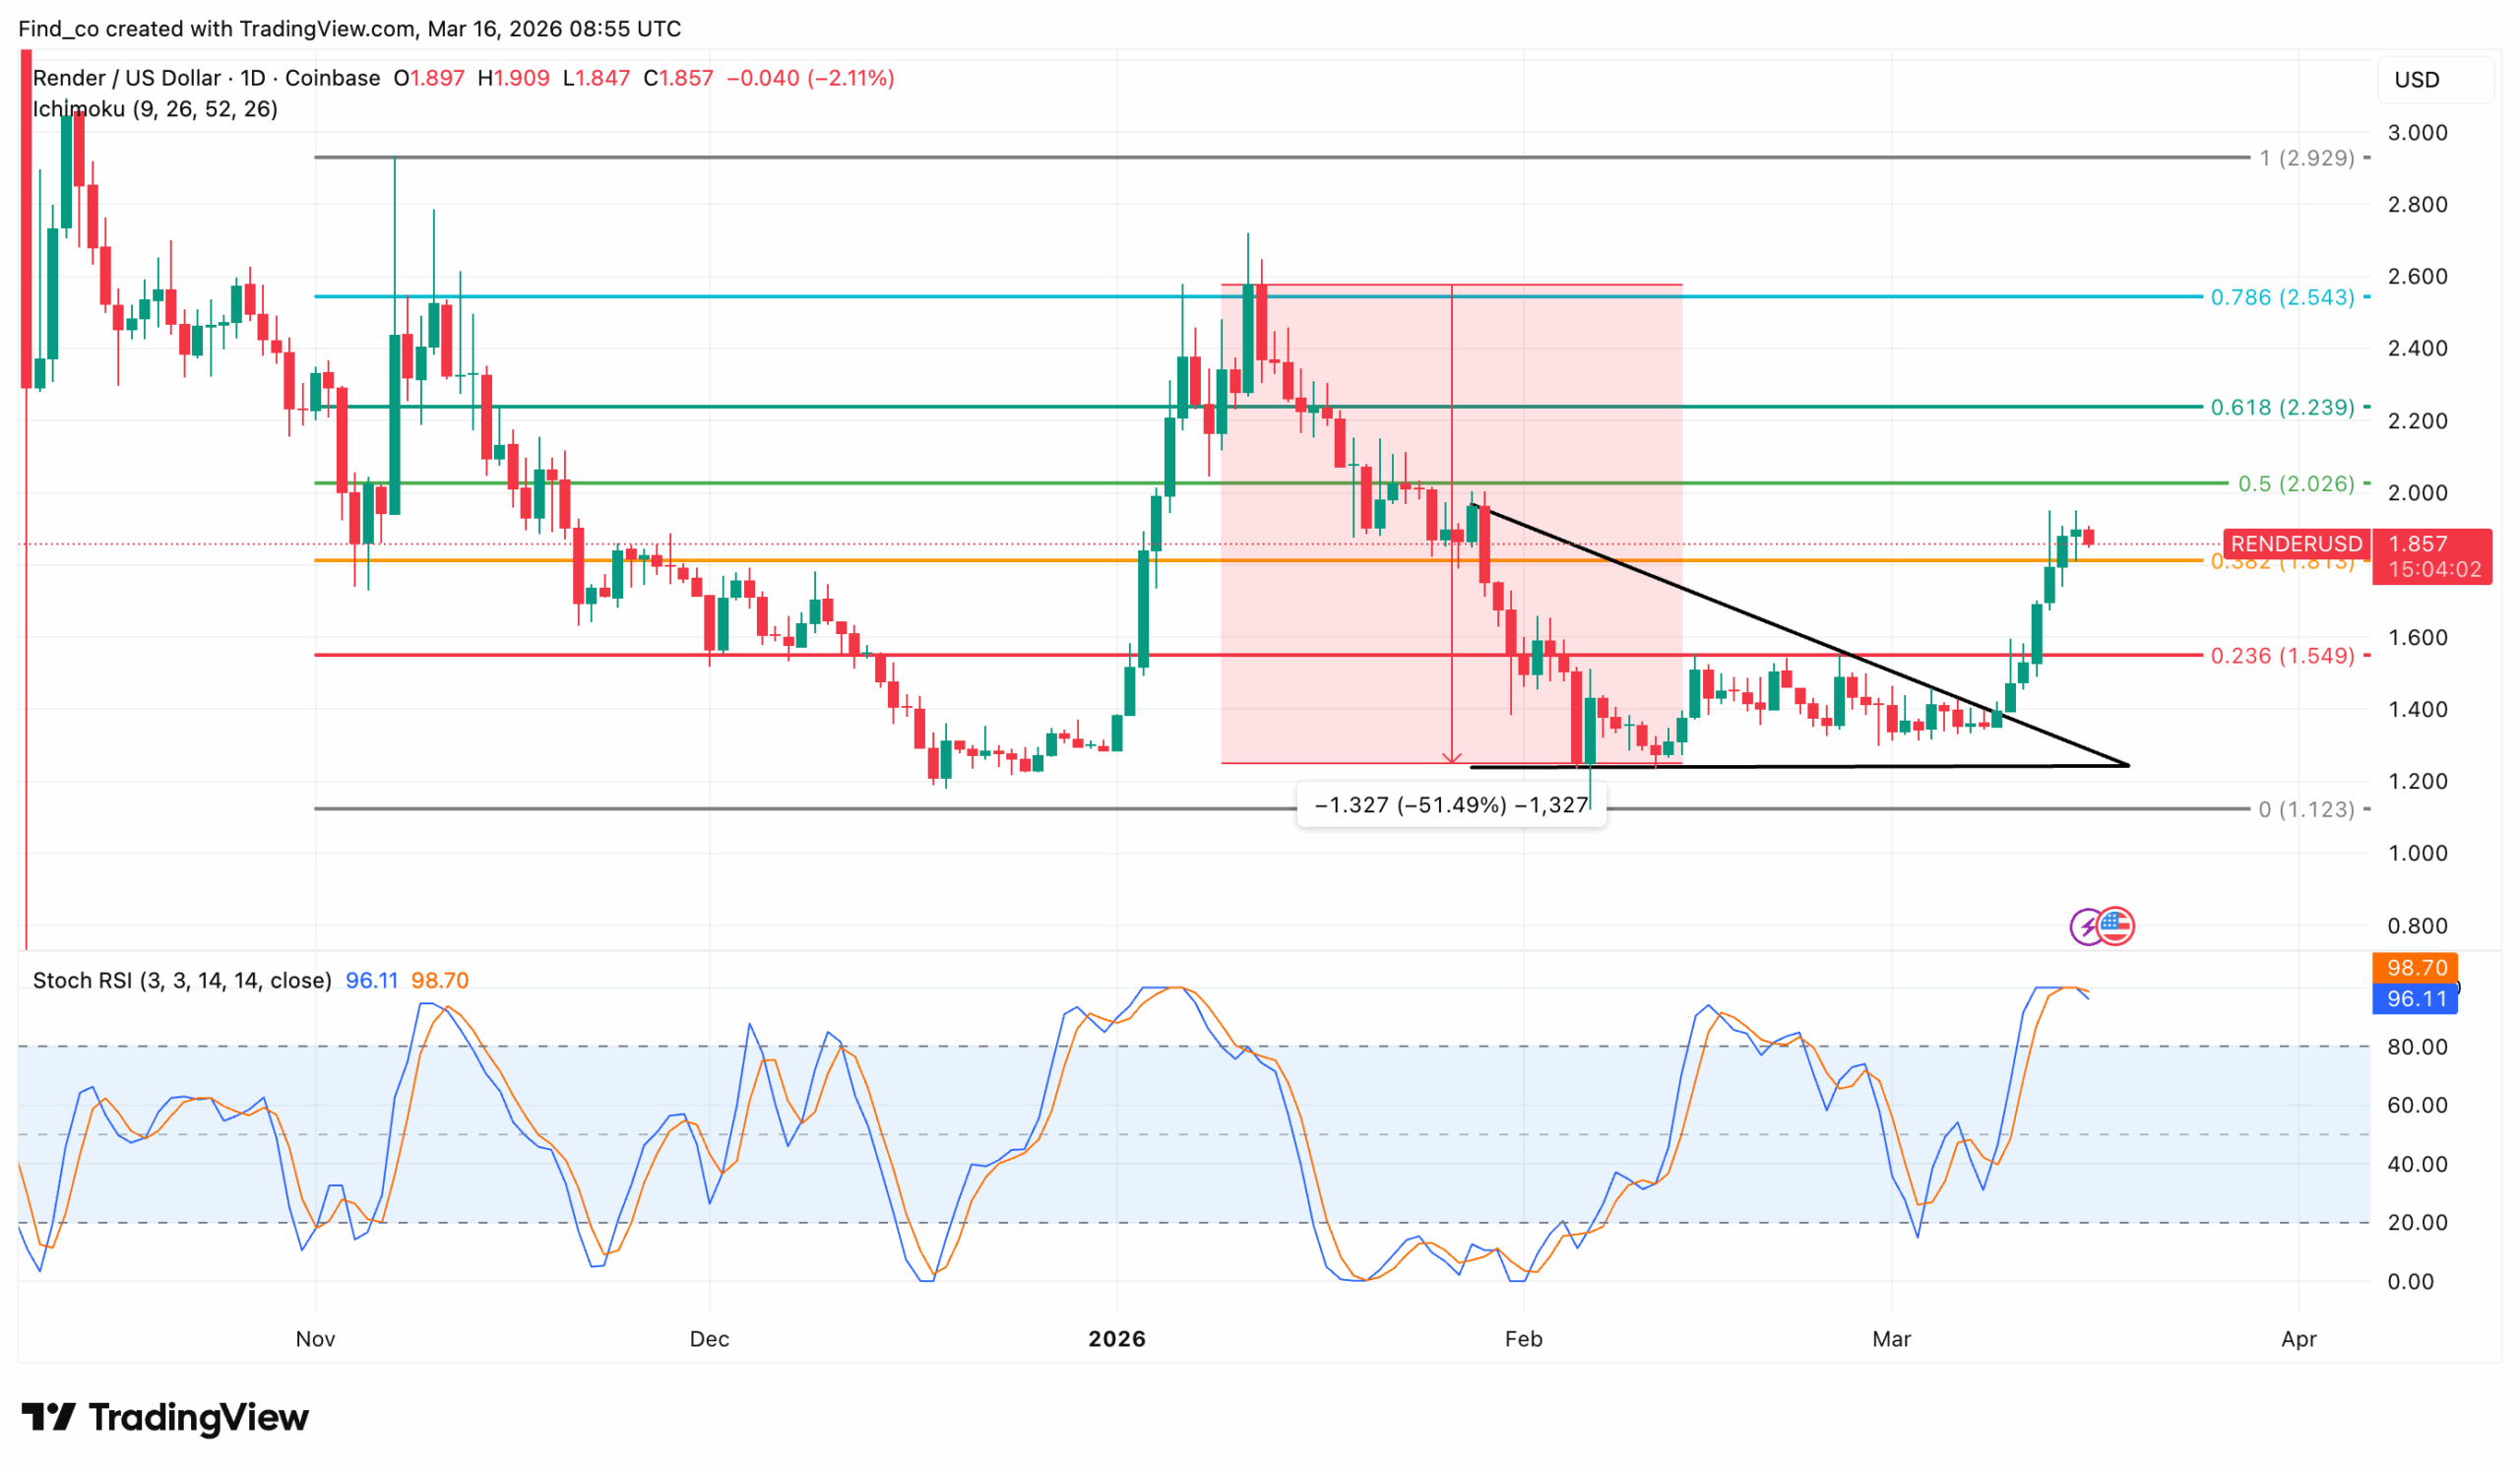The image size is (2520, 1472).
Task: Click the Nov label on time axis
Action: point(315,1339)
